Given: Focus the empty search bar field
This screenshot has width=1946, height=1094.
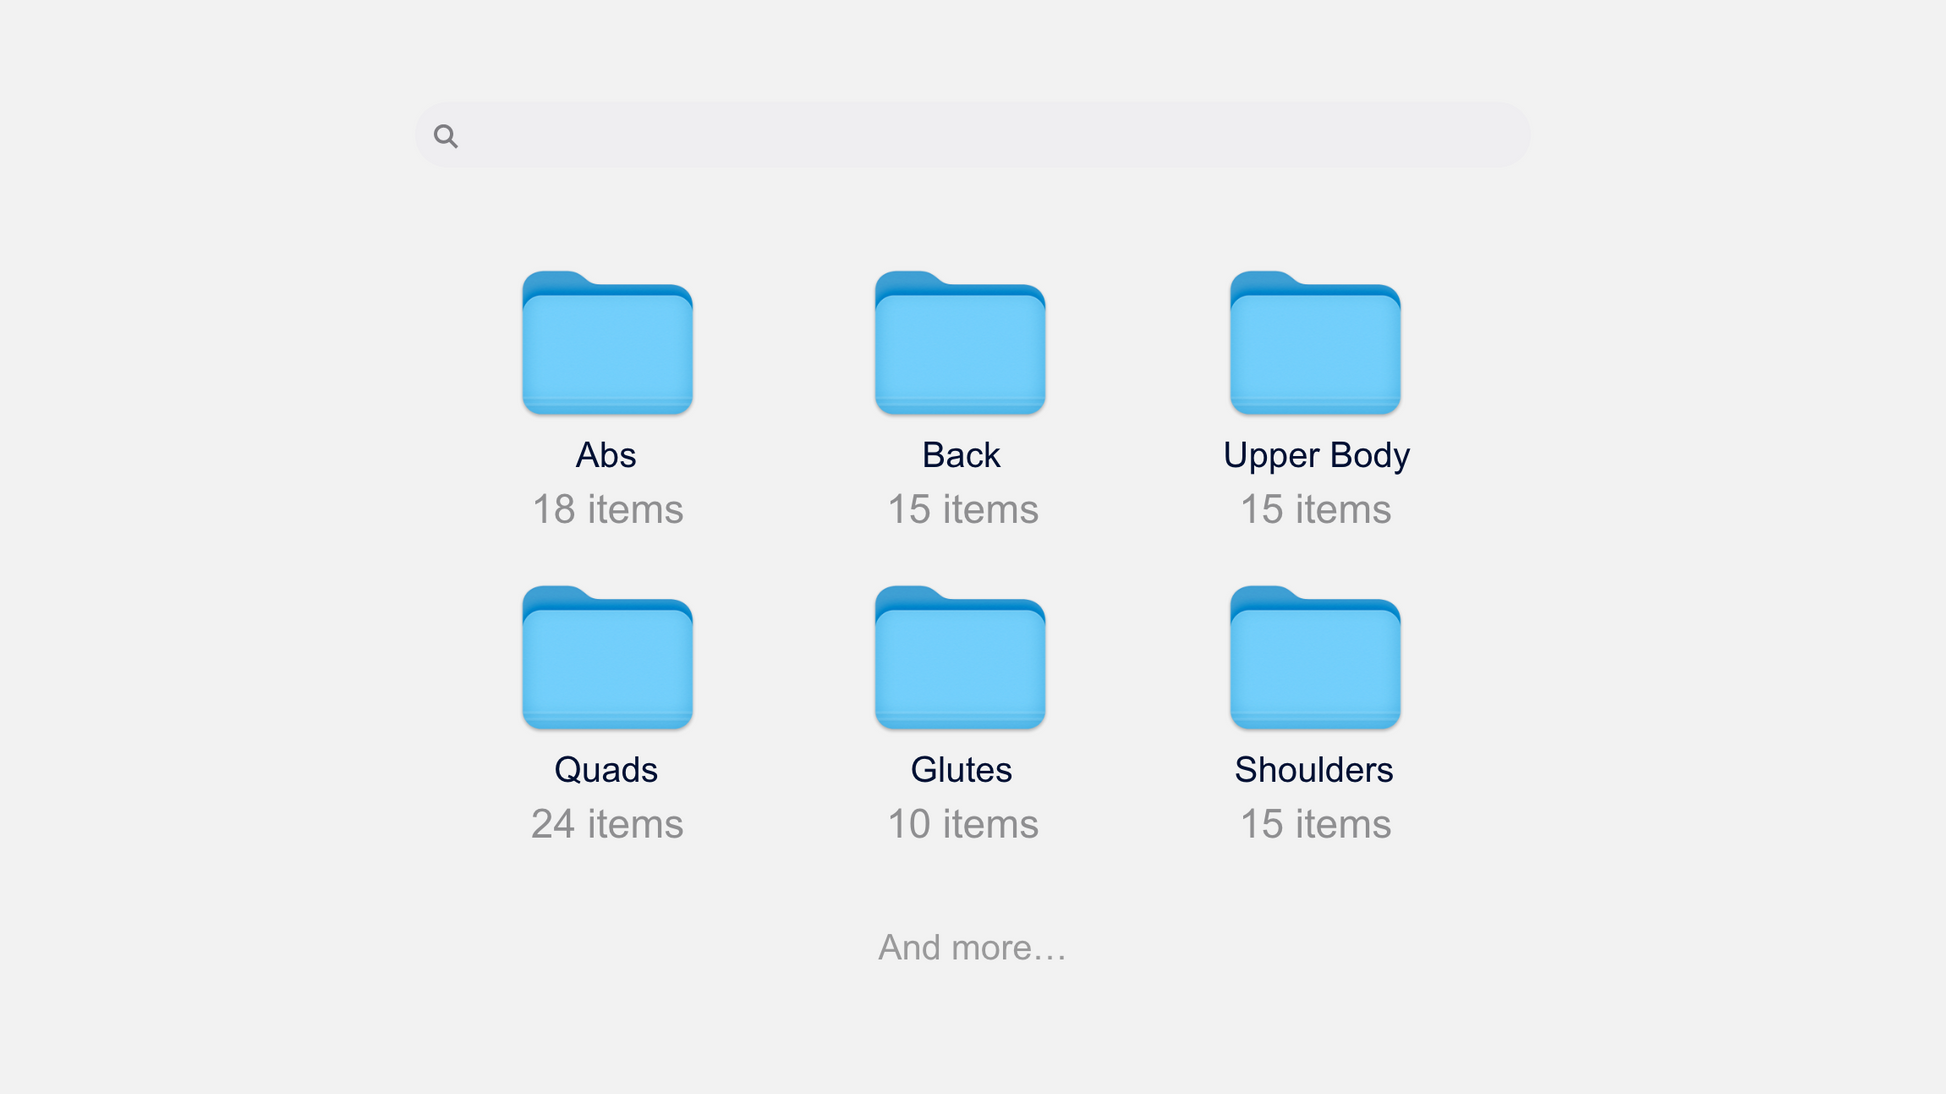Looking at the screenshot, I should coord(990,135).
